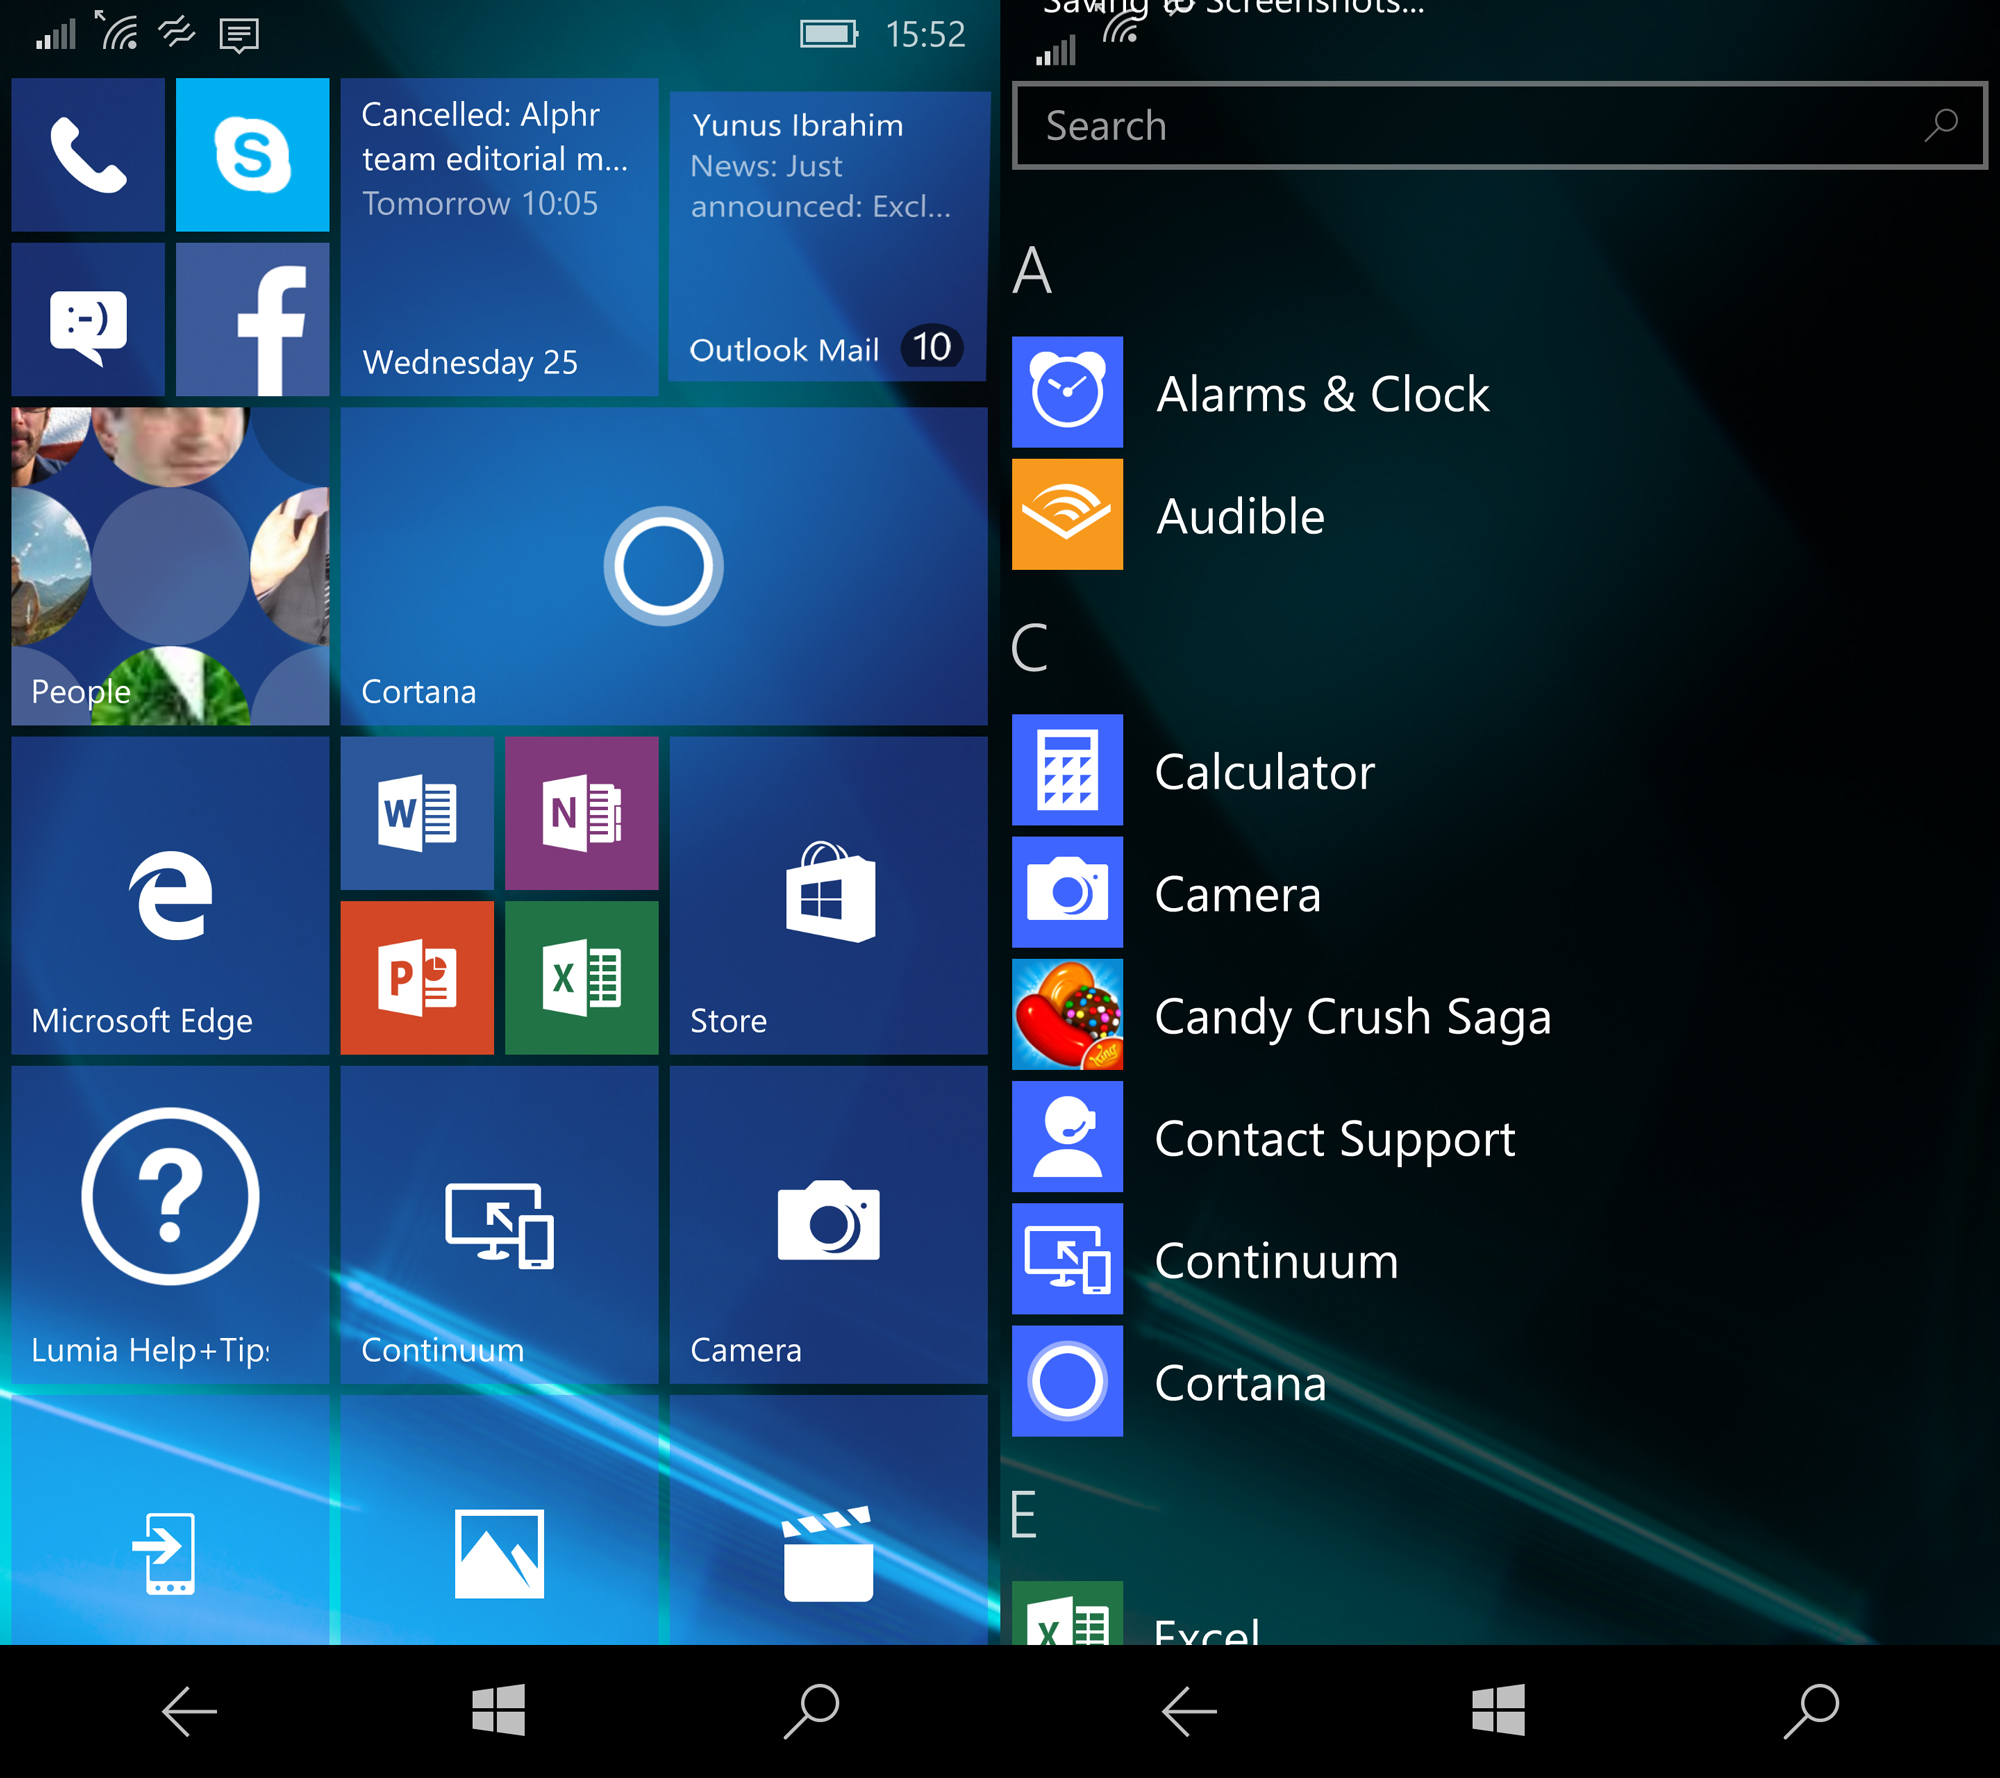
Task: Open the Store tile
Action: click(828, 895)
